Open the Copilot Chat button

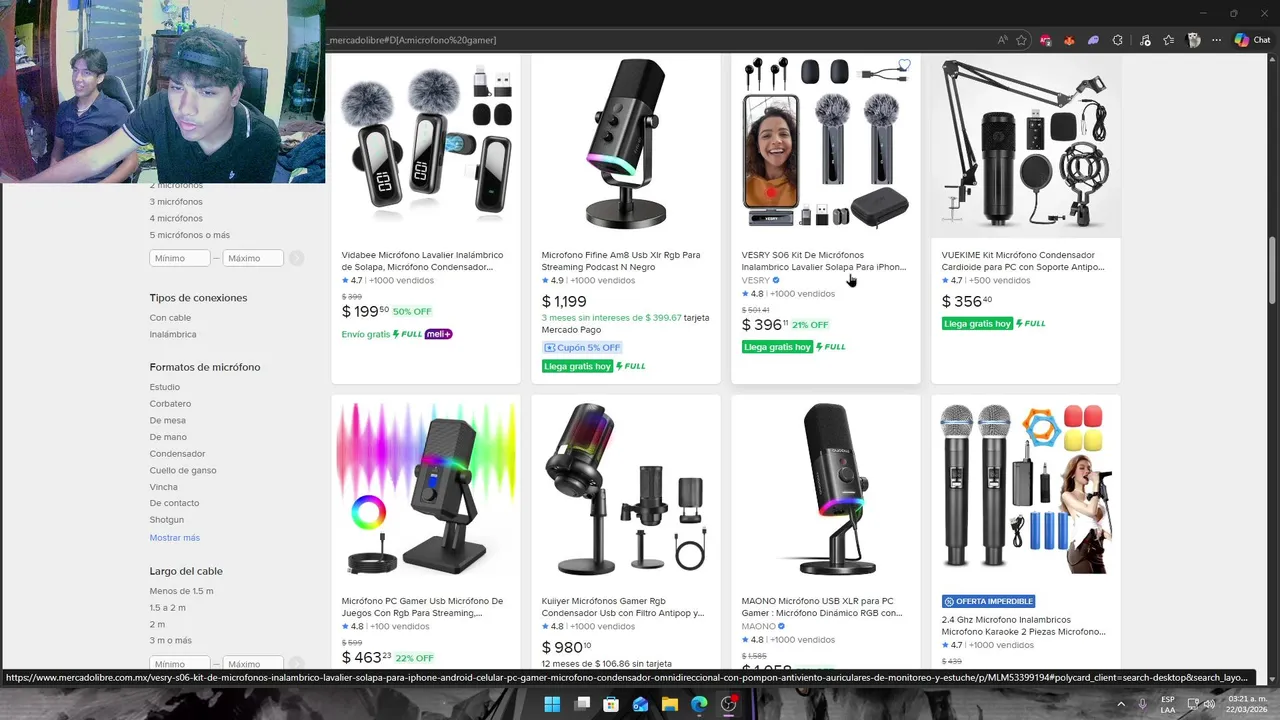tap(1251, 40)
